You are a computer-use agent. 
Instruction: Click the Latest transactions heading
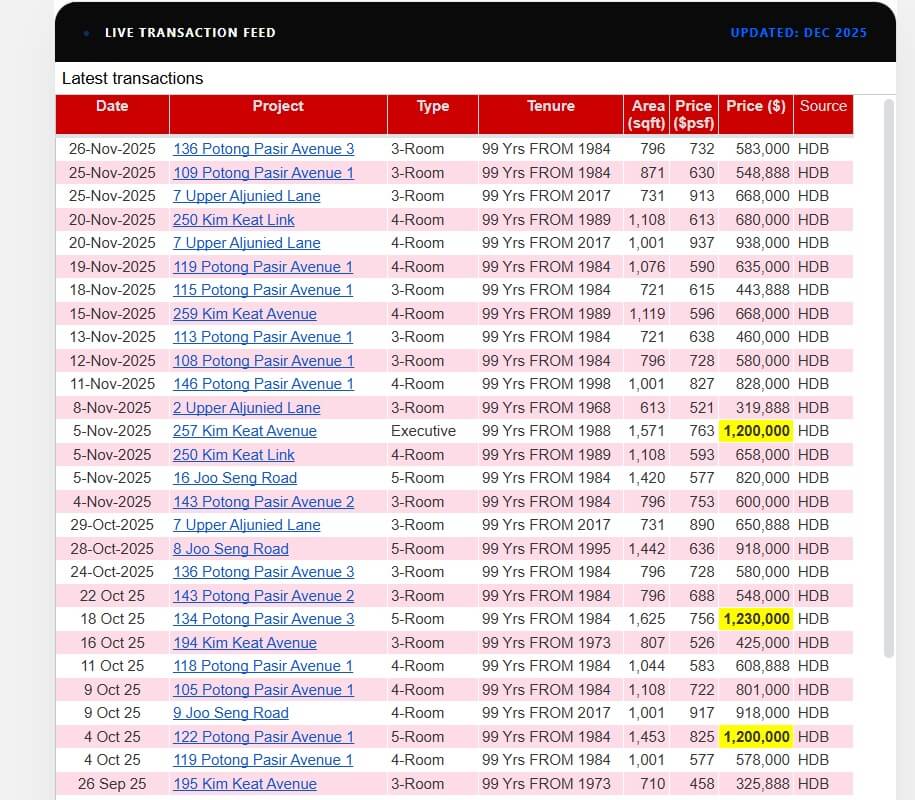[133, 78]
